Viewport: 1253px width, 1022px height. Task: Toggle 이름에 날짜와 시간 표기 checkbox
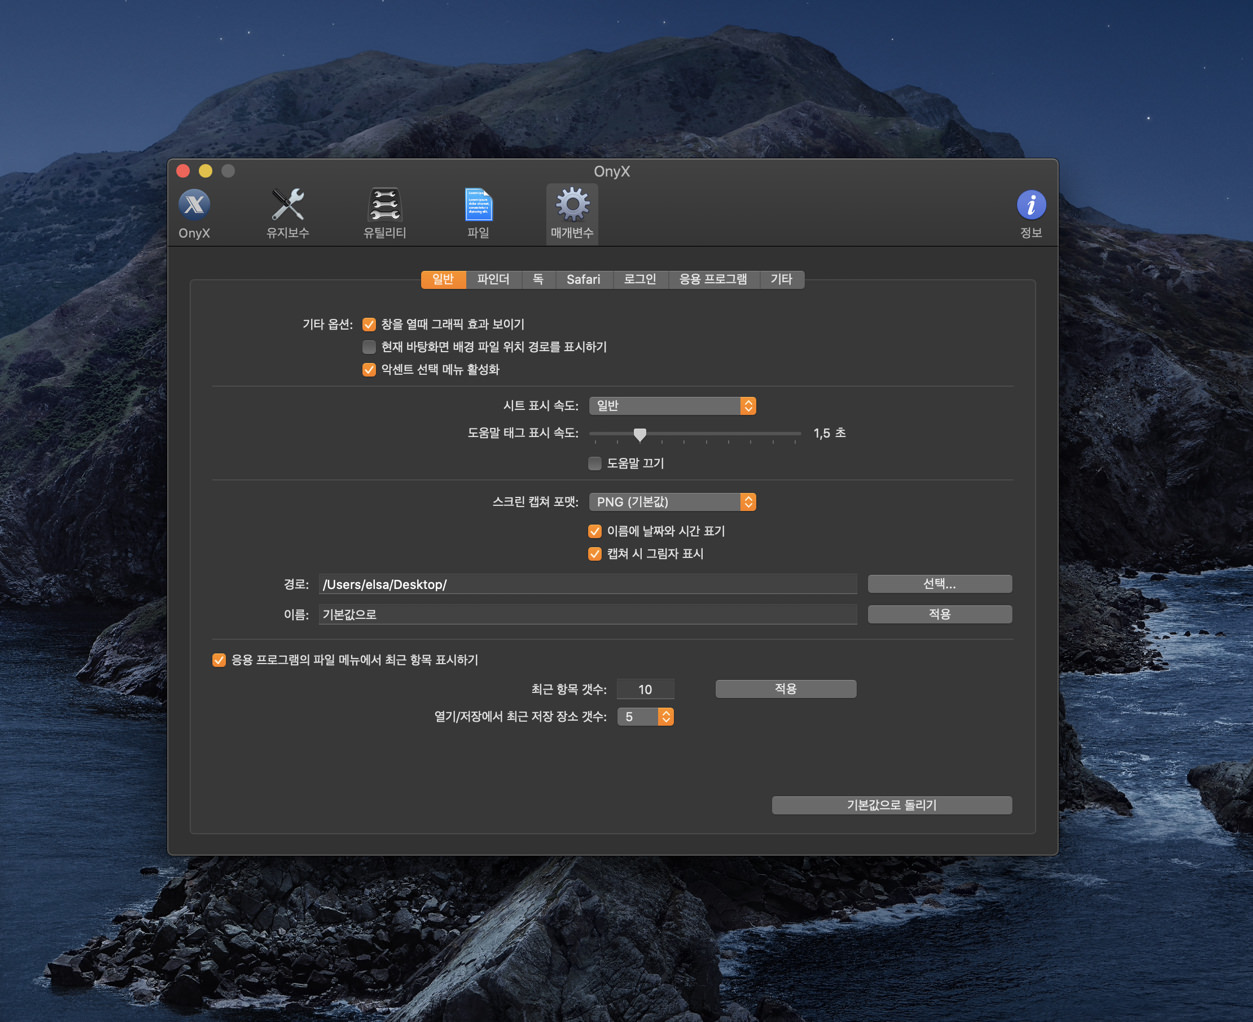click(x=595, y=531)
